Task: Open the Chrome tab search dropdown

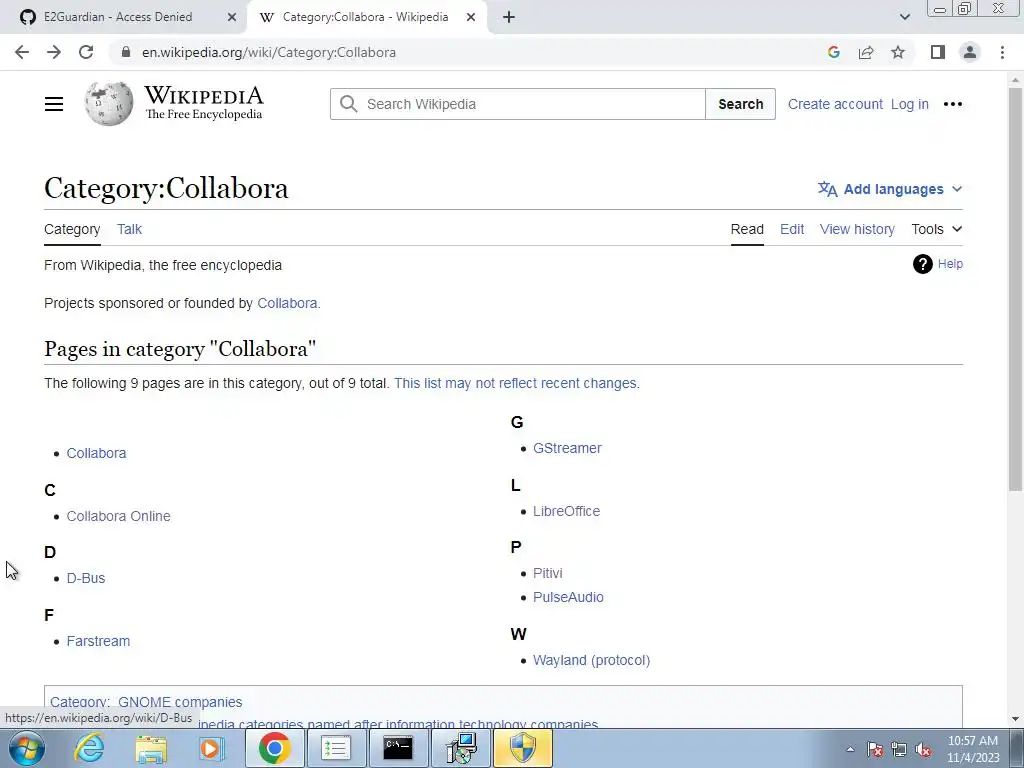Action: click(x=904, y=17)
